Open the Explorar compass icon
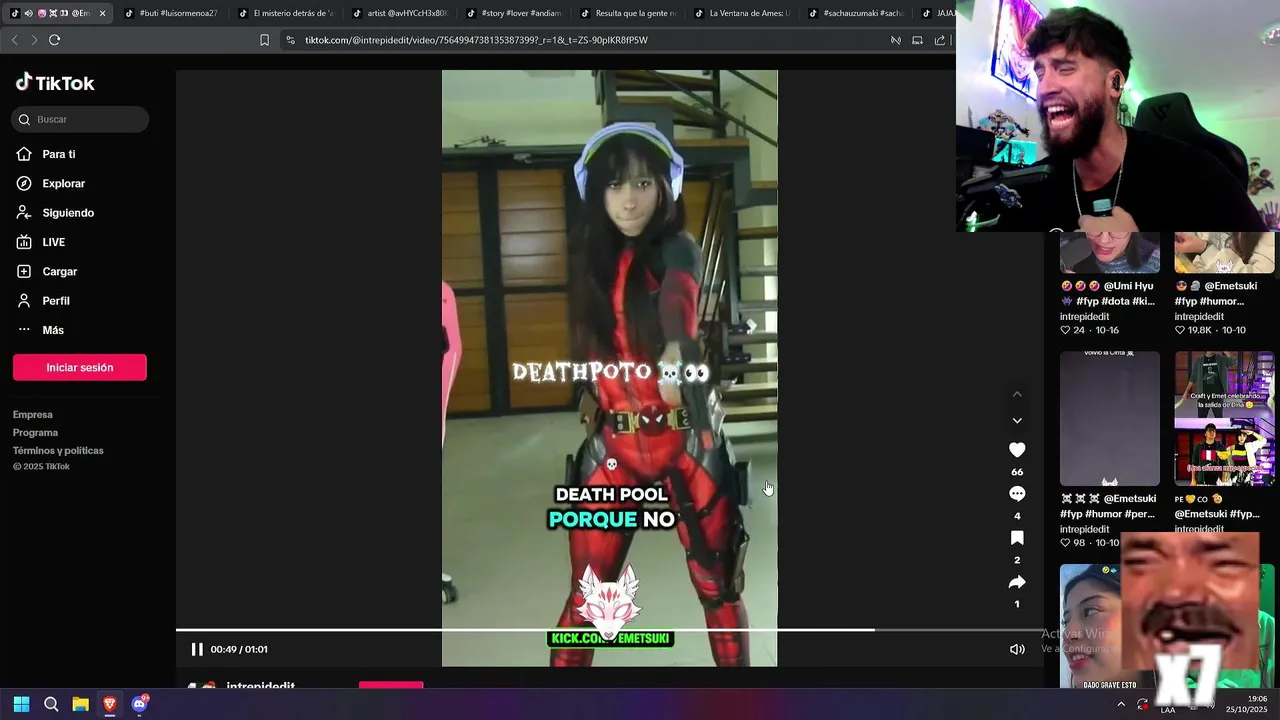Image resolution: width=1280 pixels, height=720 pixels. coord(24,183)
